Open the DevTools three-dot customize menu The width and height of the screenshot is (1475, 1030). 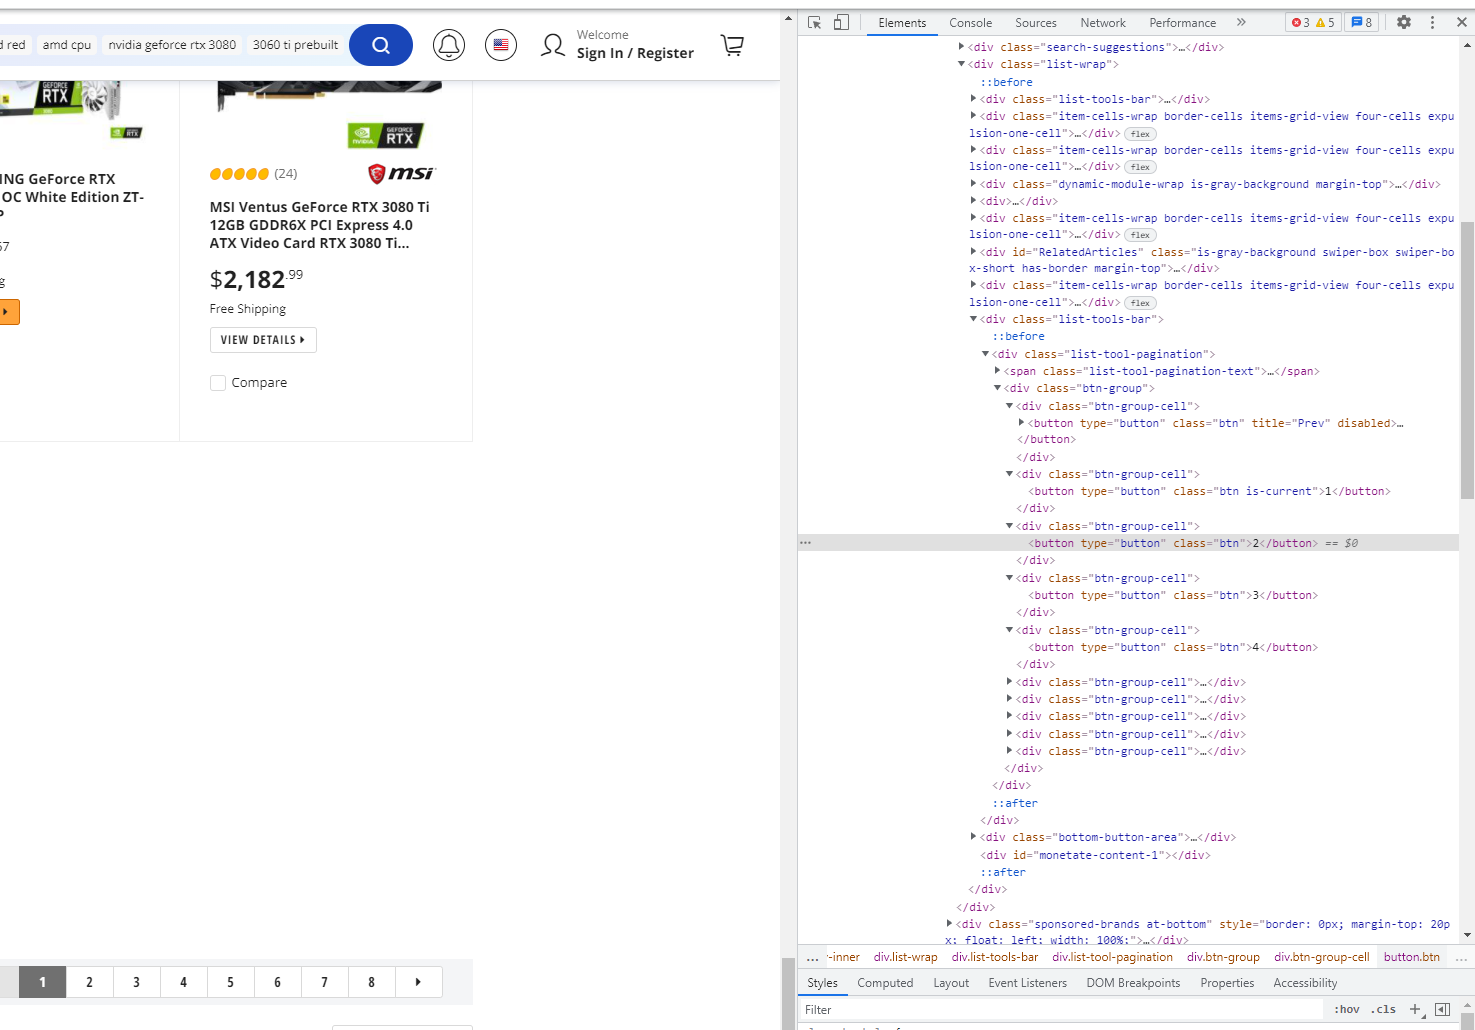tap(1432, 22)
